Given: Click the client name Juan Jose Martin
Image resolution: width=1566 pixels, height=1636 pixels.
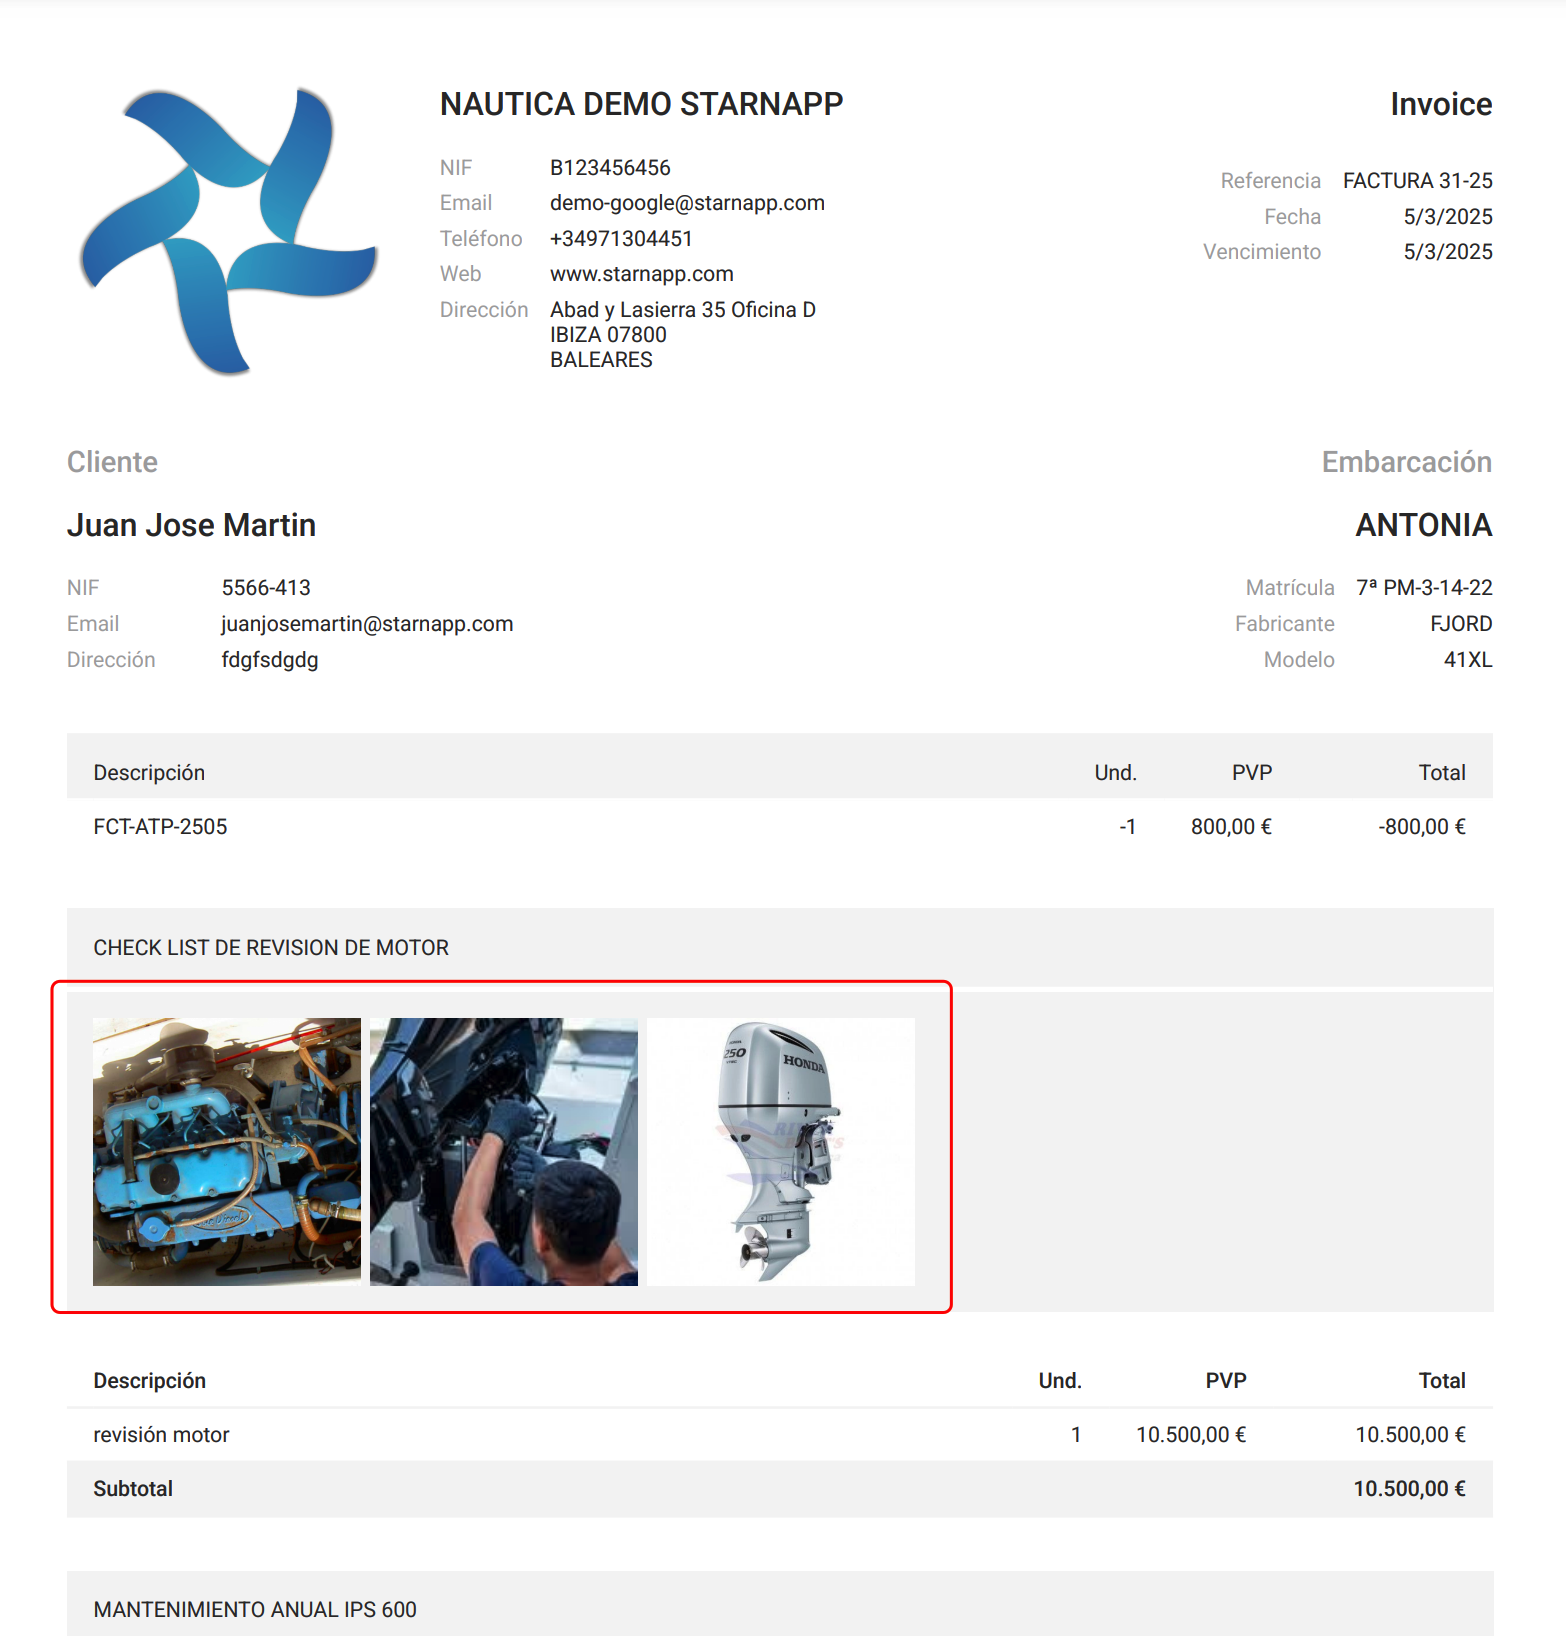Looking at the screenshot, I should pos(191,525).
